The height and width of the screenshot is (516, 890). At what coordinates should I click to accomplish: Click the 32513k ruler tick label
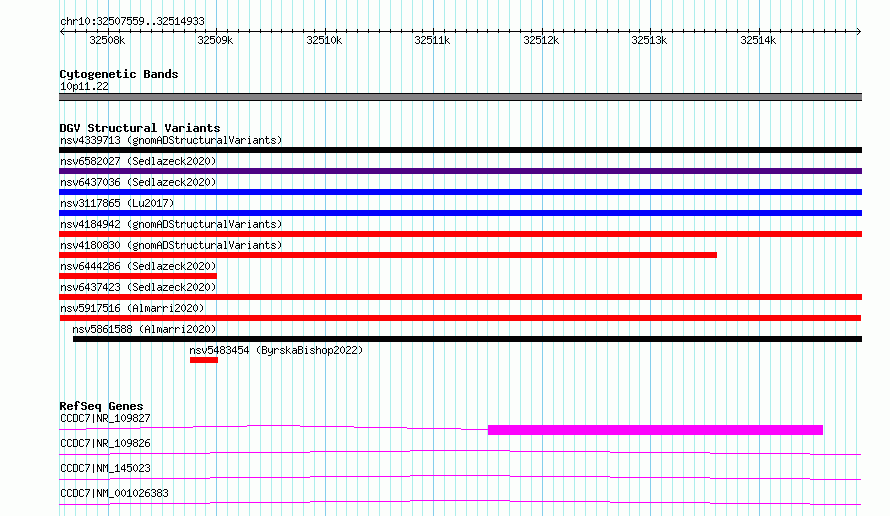[649, 40]
